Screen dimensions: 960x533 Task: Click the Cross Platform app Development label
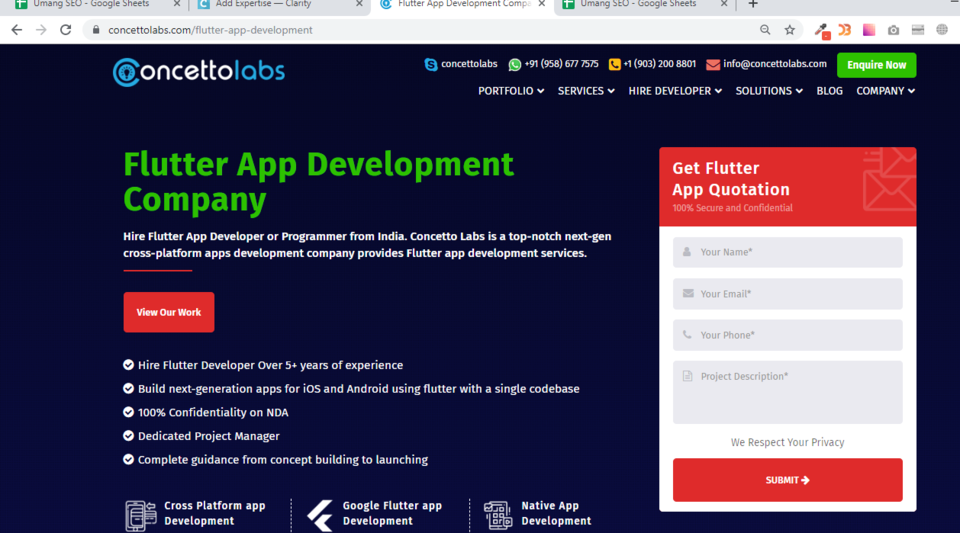point(215,513)
